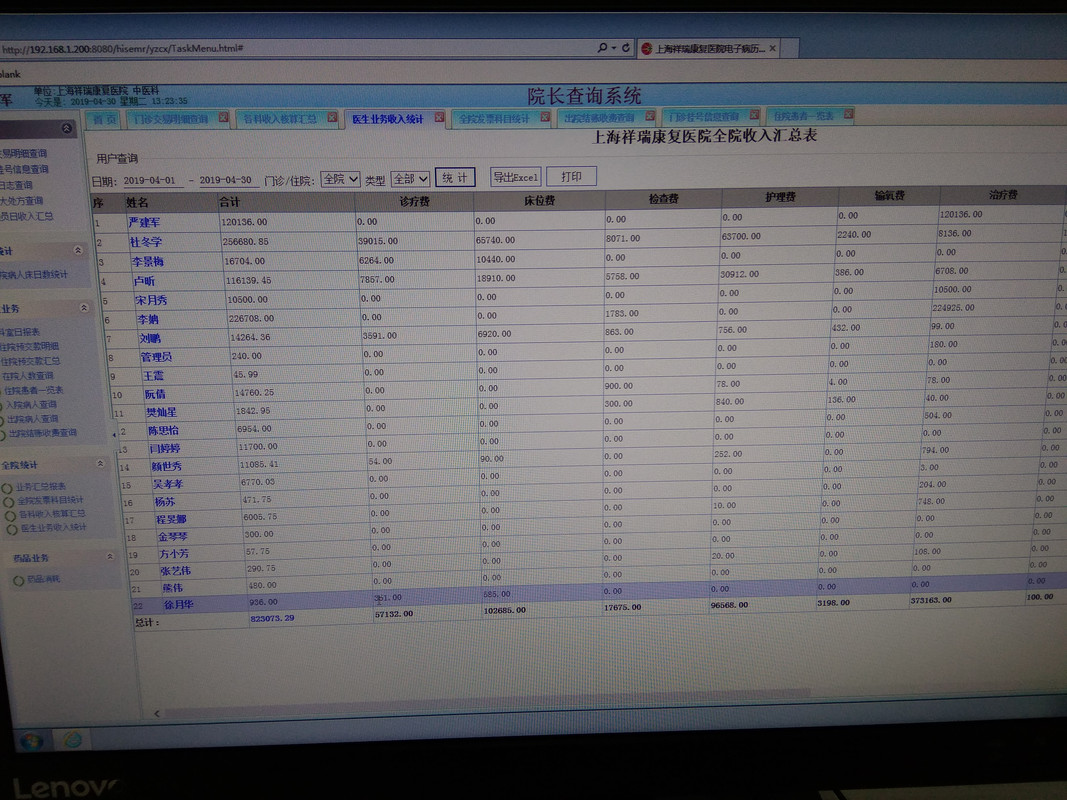Click the 统计 button
The height and width of the screenshot is (800, 1067).
pos(455,178)
